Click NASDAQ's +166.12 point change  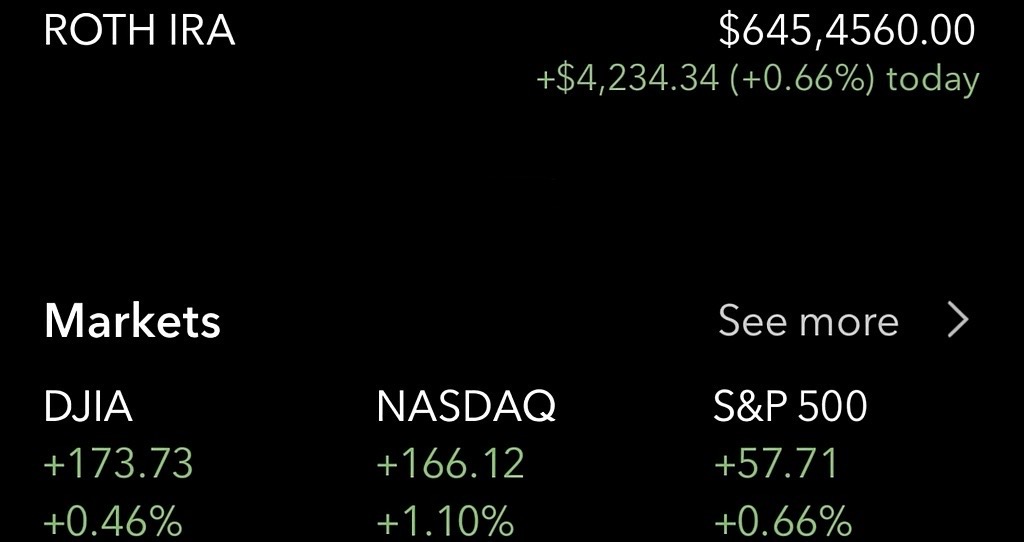click(x=450, y=464)
